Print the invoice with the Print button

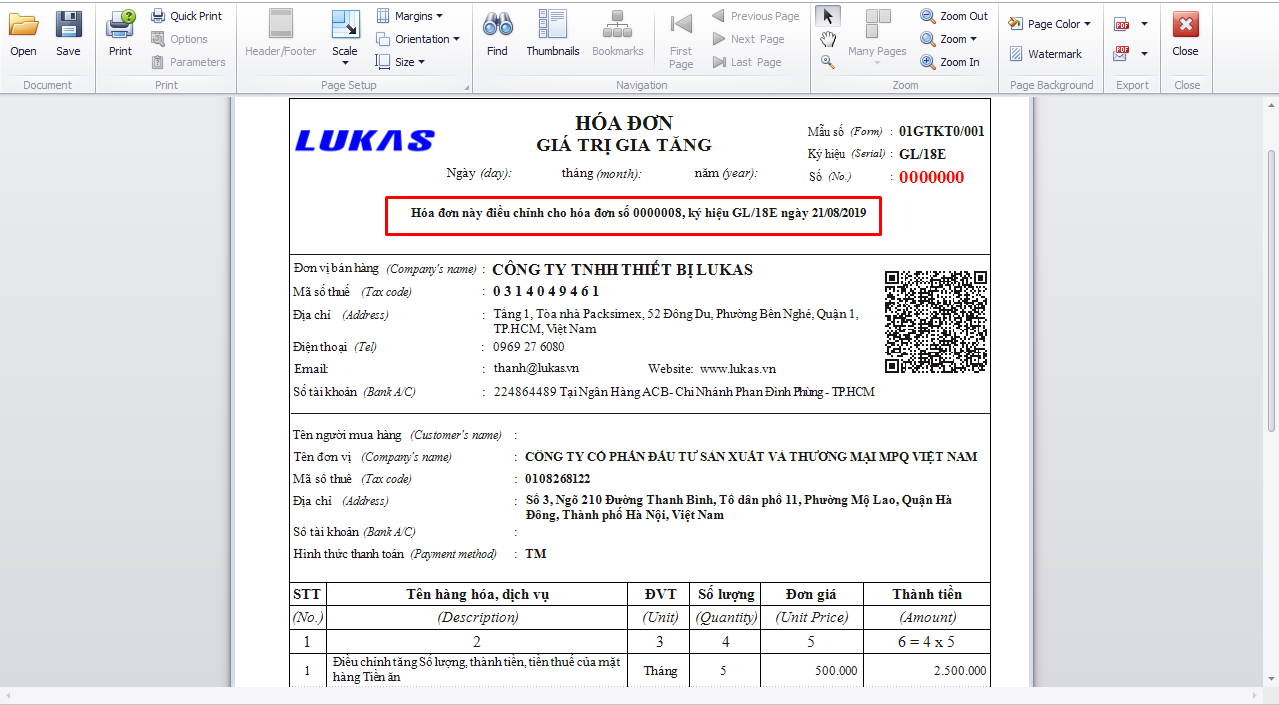[x=120, y=35]
